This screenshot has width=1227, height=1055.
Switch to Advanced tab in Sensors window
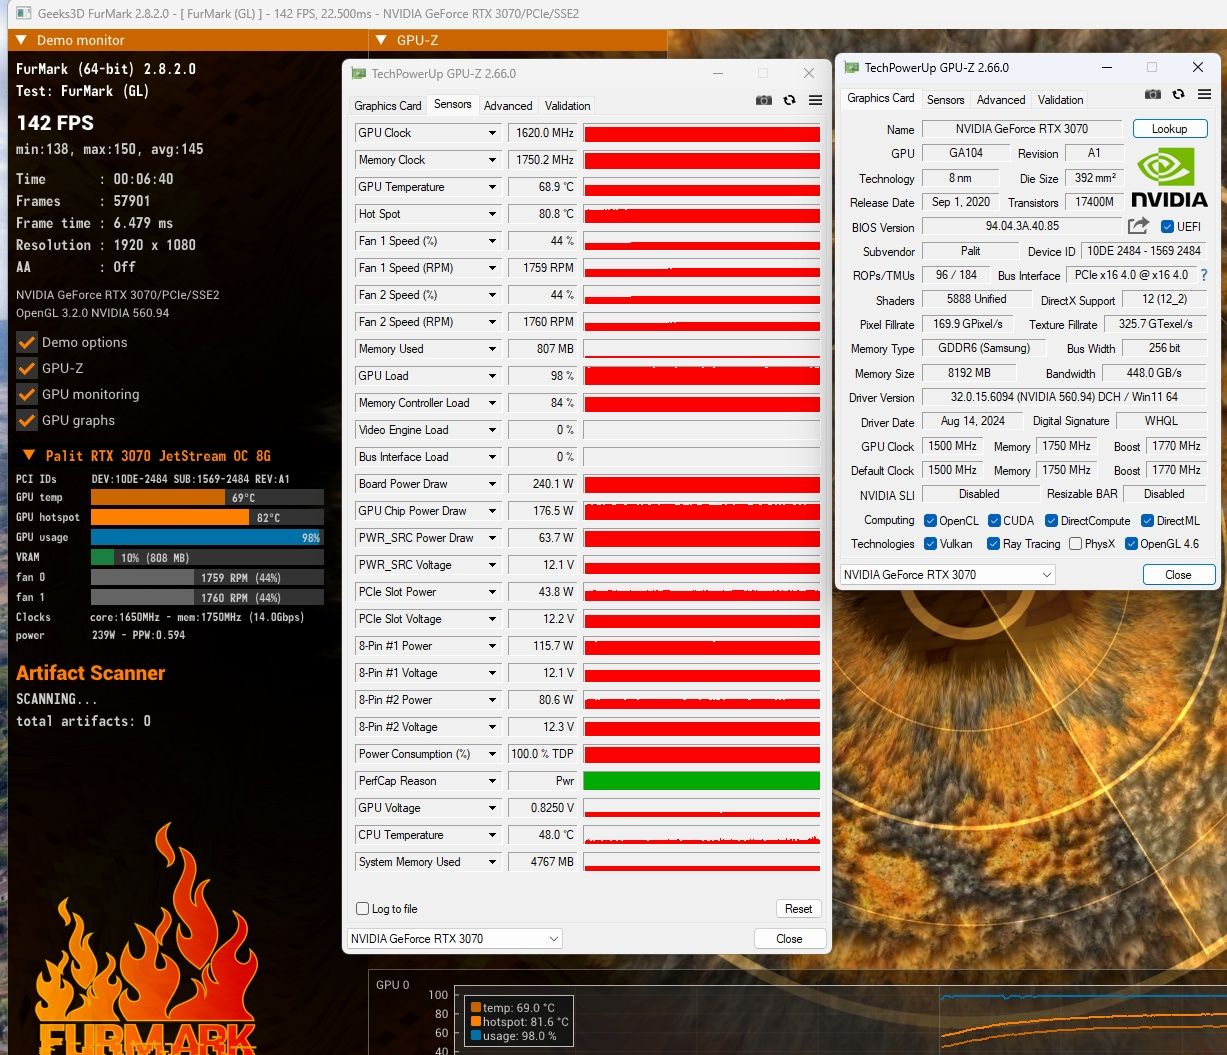[x=508, y=106]
